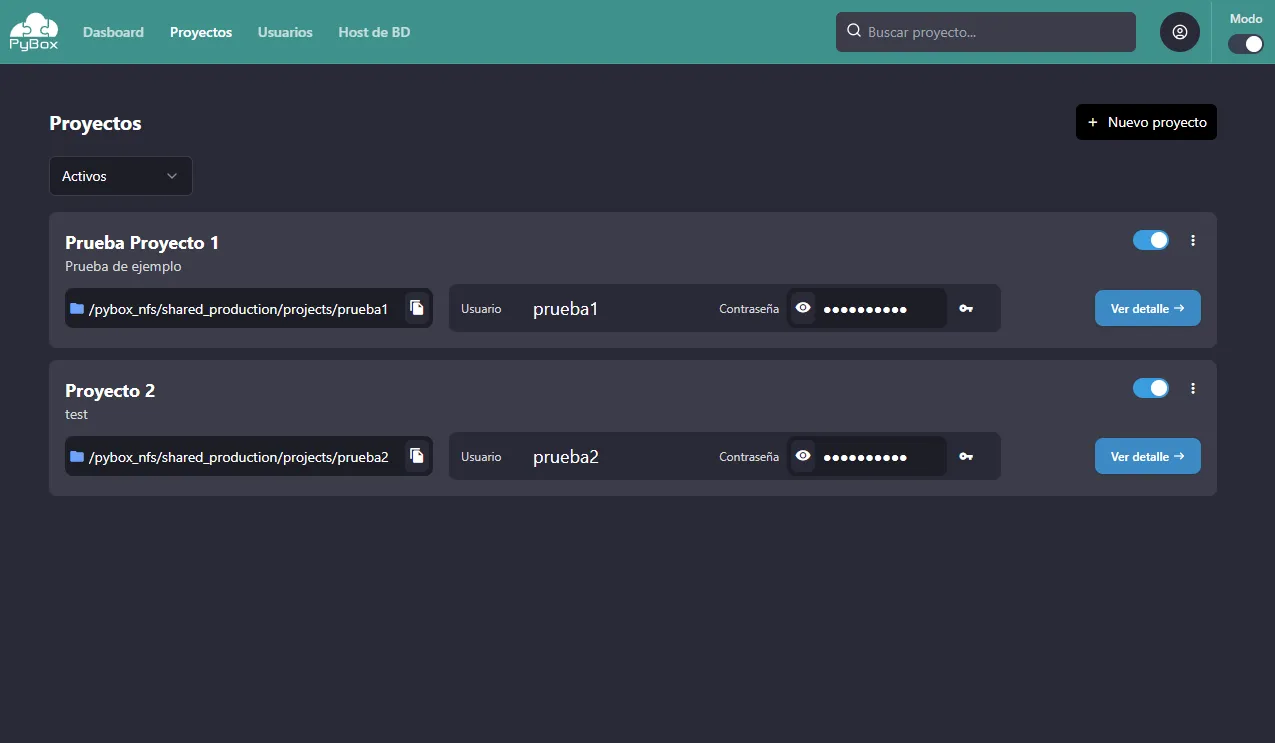
Task: Create a new project with Nuevo proyecto
Action: pyautogui.click(x=1146, y=122)
